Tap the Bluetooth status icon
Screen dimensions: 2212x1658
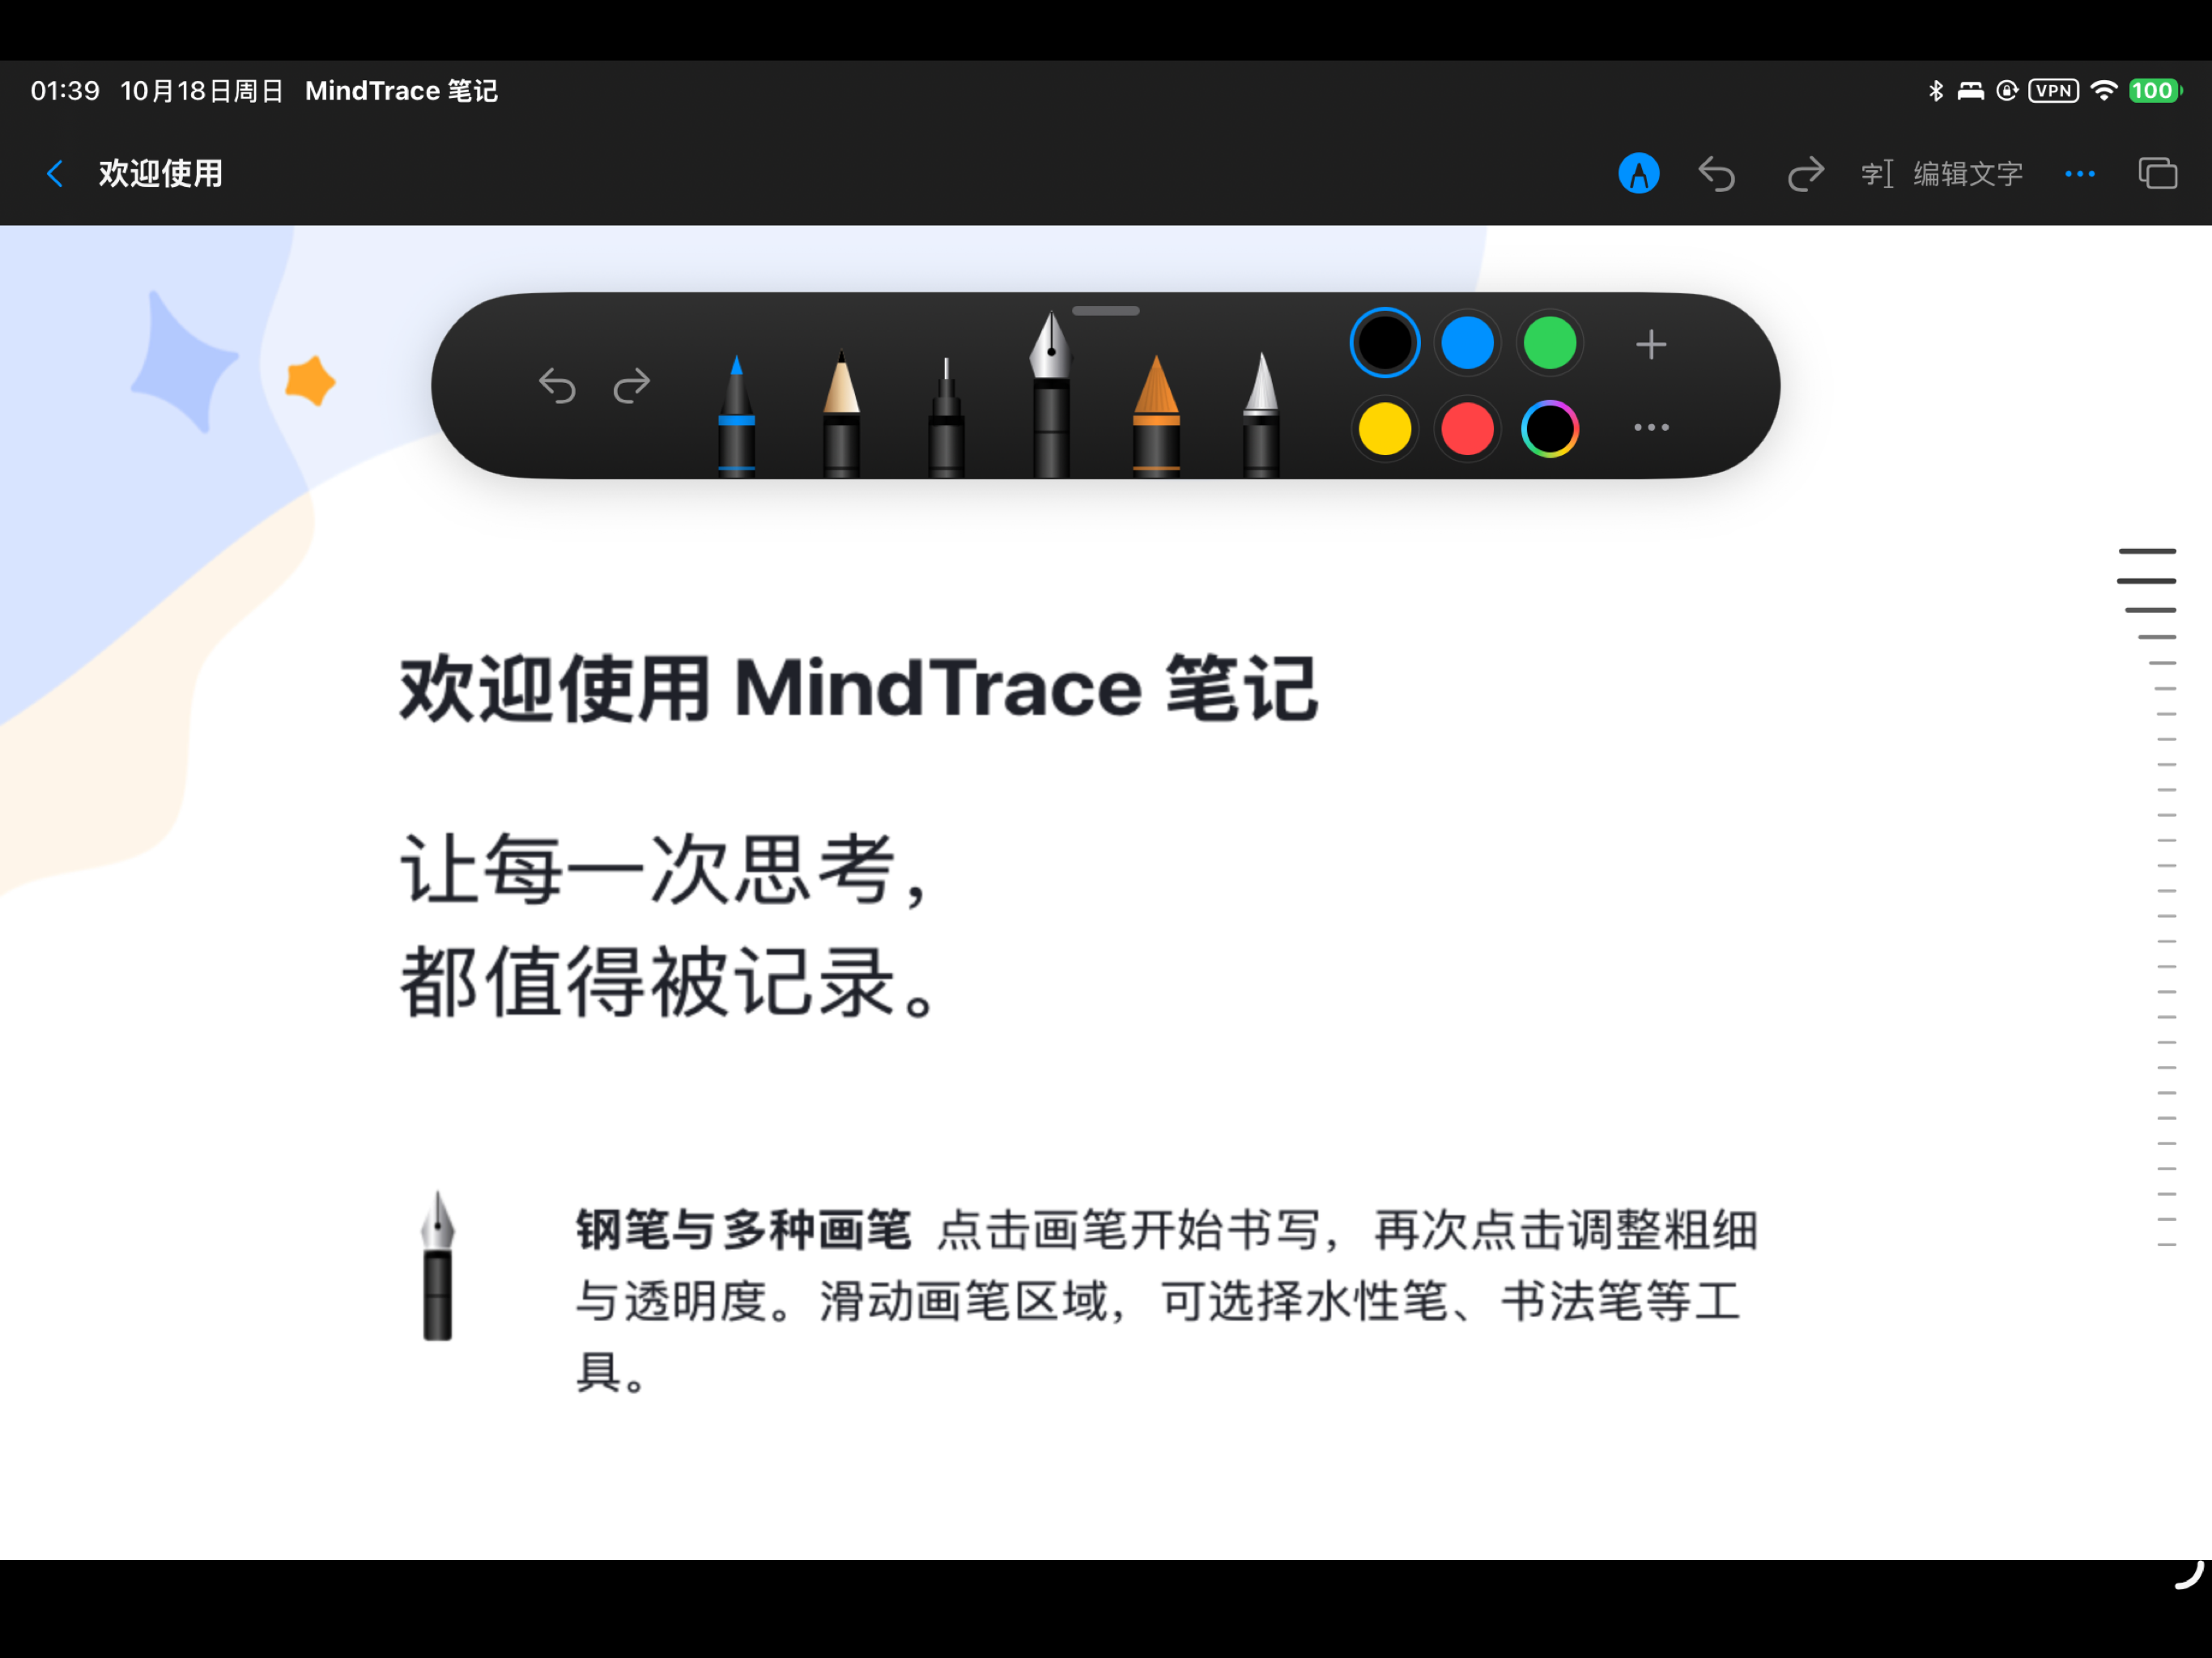[1936, 91]
